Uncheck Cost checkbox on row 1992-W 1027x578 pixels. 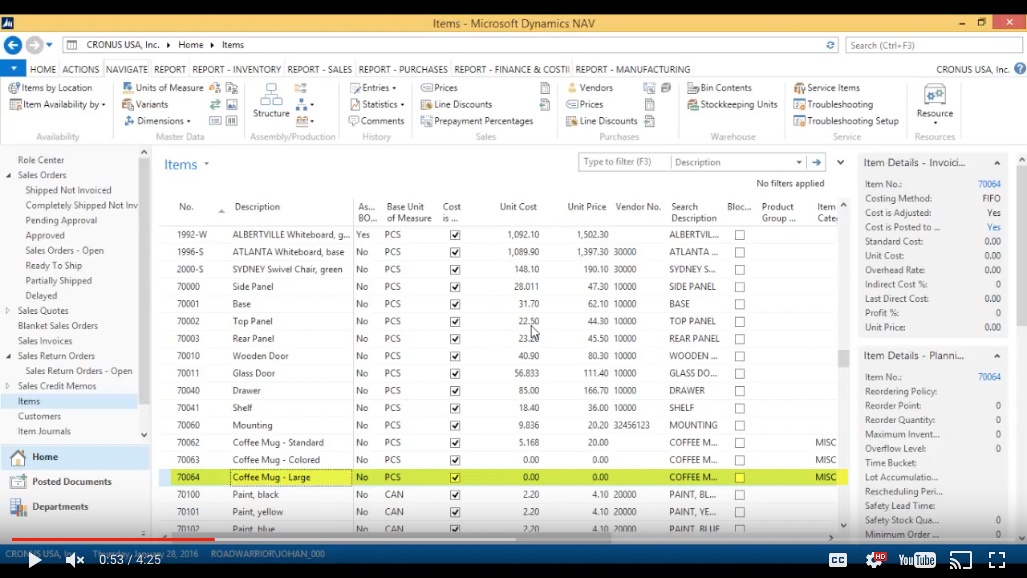point(453,234)
